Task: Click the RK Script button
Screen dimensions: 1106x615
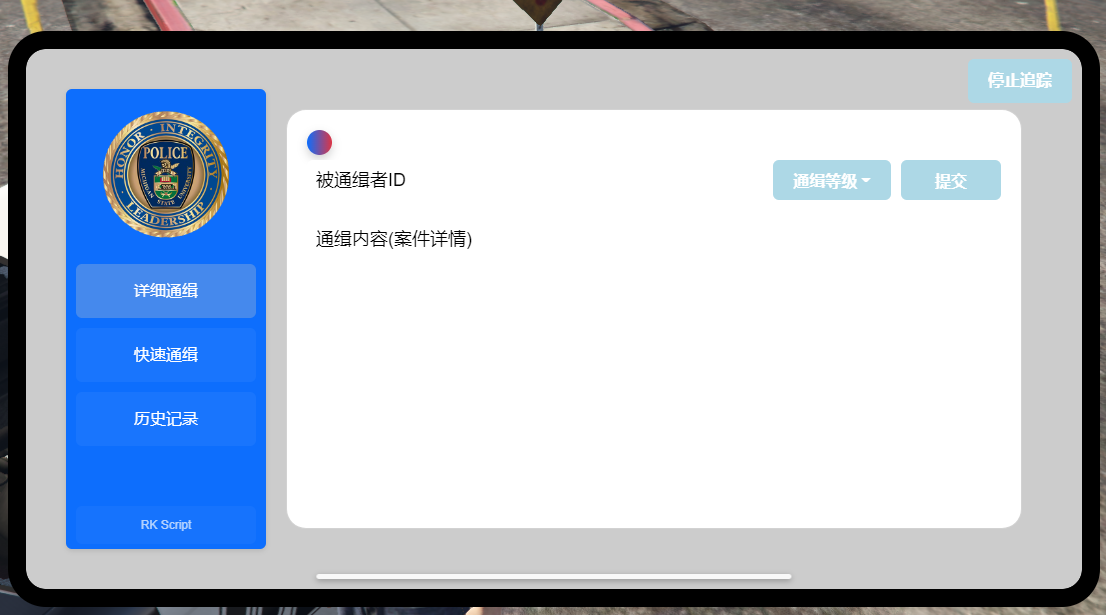Action: 166,525
